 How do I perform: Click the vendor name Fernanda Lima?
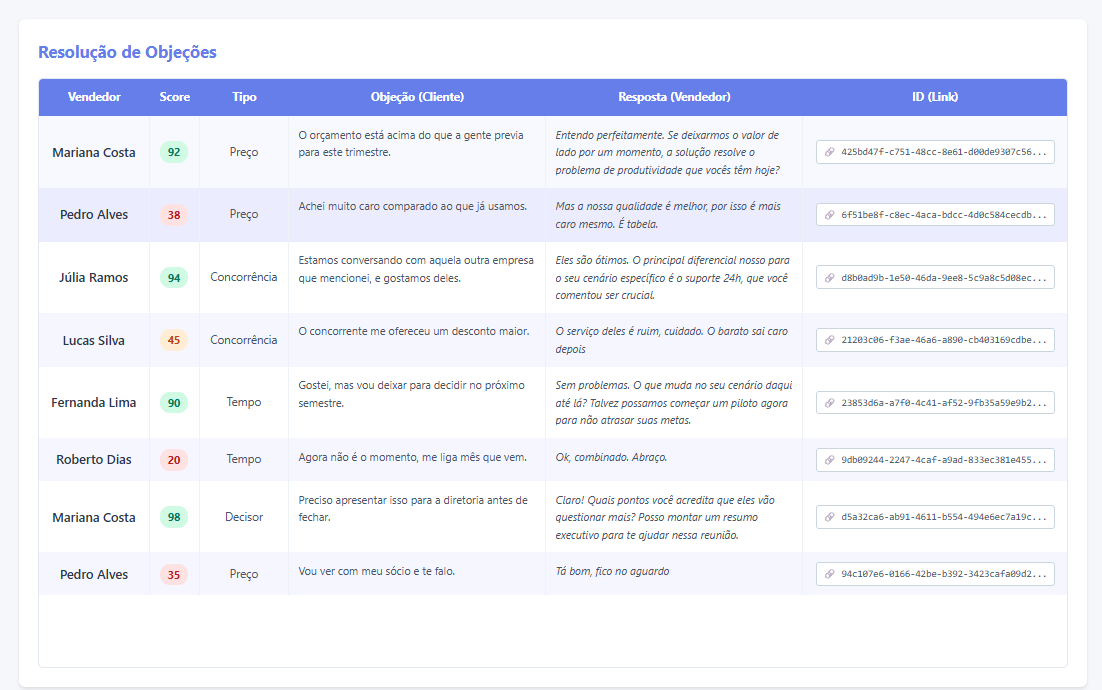(x=94, y=402)
